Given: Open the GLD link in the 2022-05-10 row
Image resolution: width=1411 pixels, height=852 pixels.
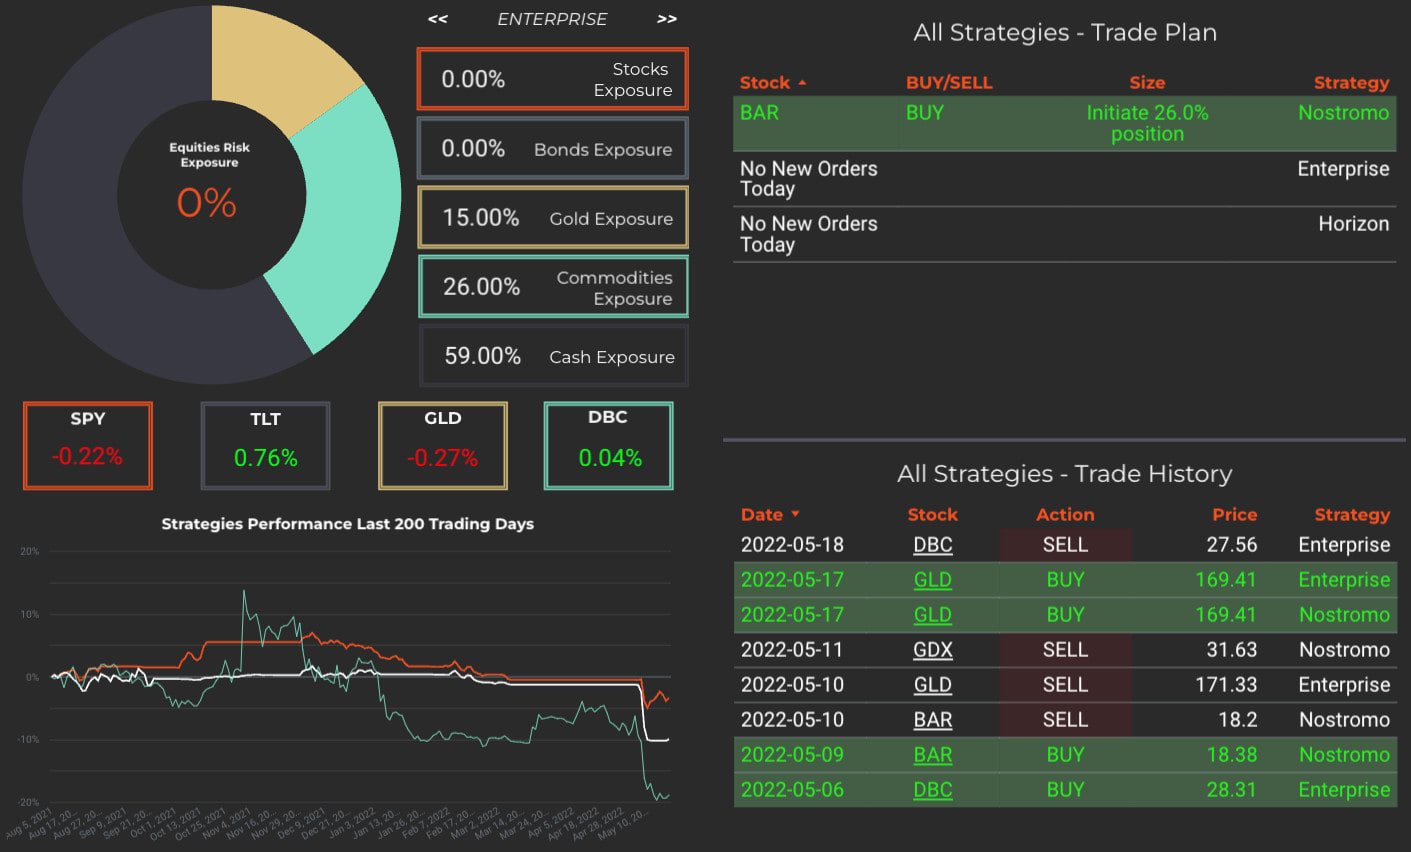Looking at the screenshot, I should pos(933,684).
